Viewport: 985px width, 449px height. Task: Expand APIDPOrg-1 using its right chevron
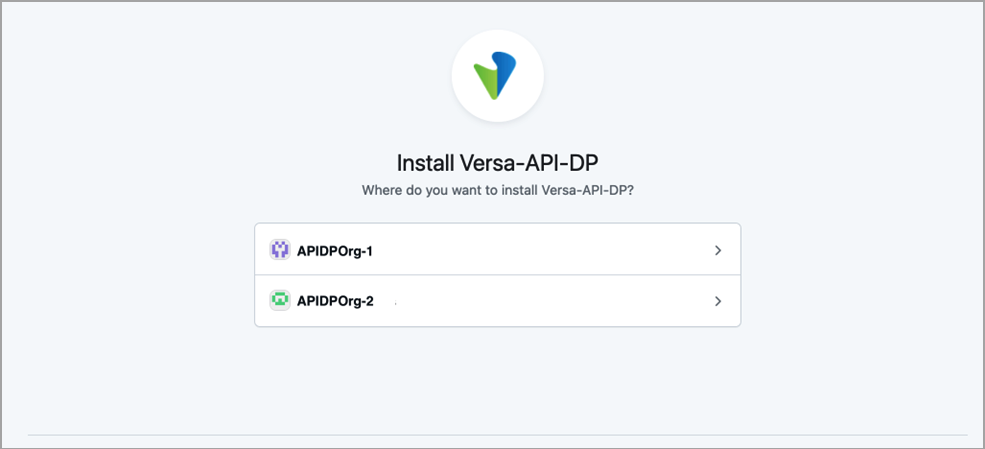(718, 250)
